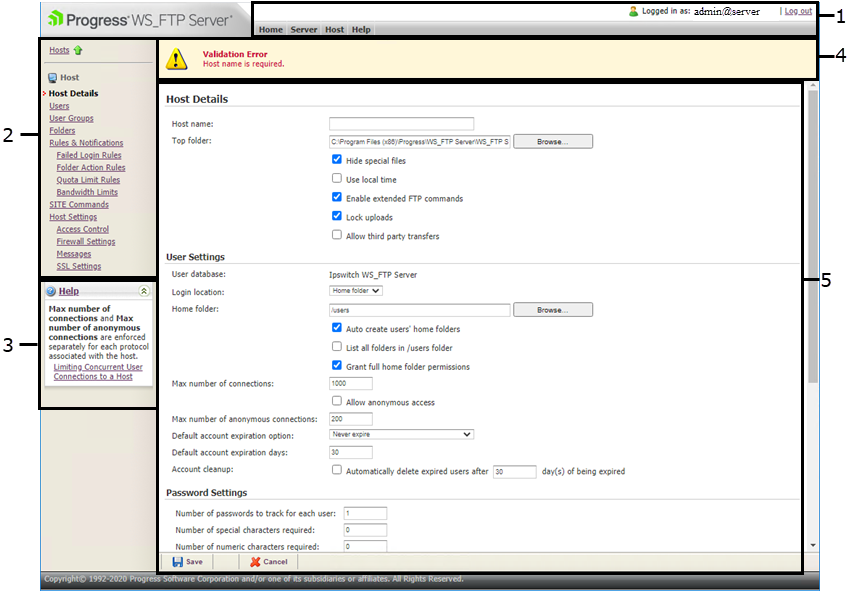Click the Progress WS_FTP Server logo
Image resolution: width=854 pixels, height=591 pixels.
tap(140, 20)
